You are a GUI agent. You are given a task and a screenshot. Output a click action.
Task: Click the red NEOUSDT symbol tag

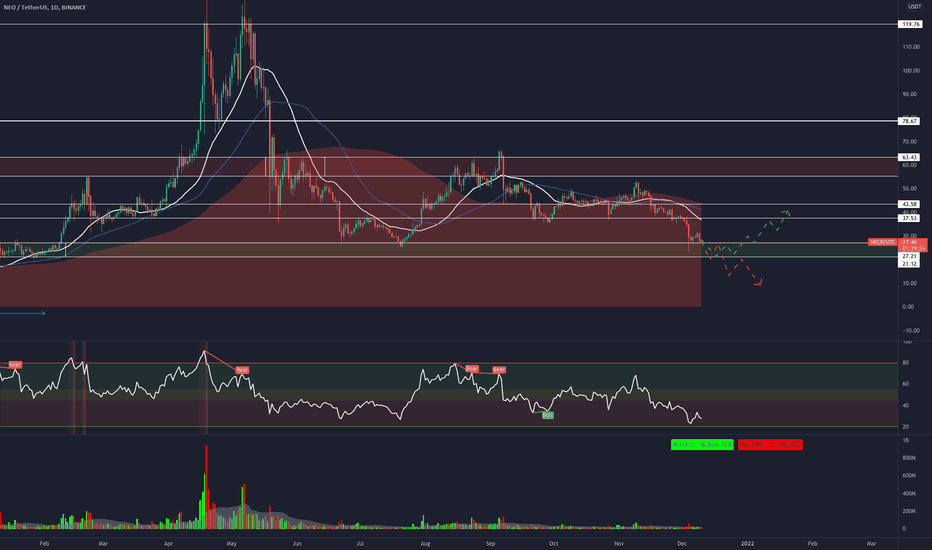[x=882, y=242]
